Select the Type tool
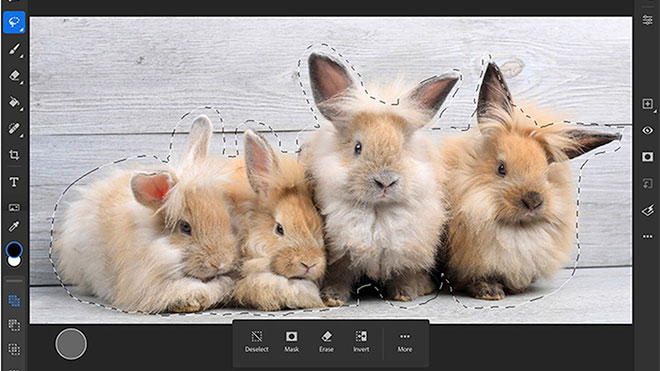660x371 pixels. coord(14,182)
